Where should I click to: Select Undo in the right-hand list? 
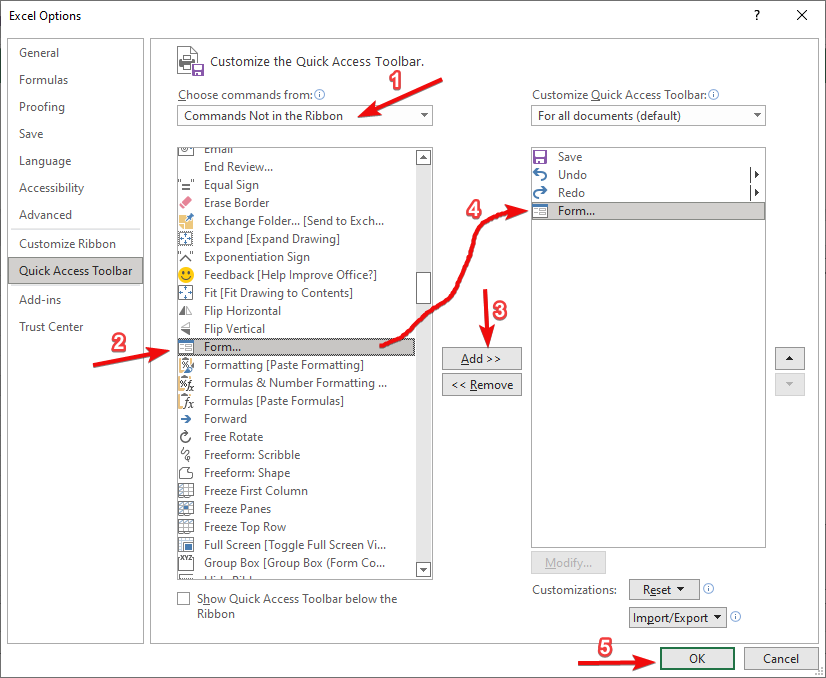pos(600,174)
